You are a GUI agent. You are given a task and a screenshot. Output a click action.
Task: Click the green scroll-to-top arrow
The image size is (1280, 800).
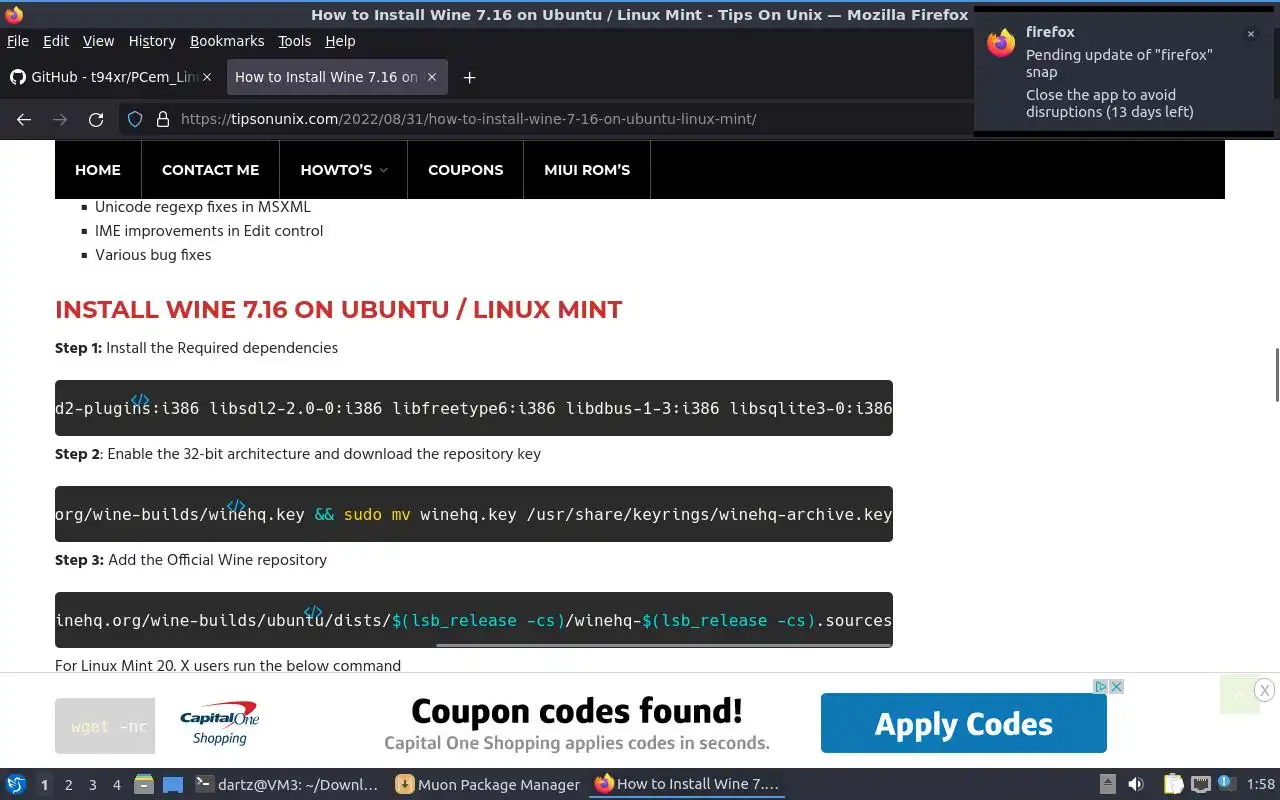(x=1239, y=694)
